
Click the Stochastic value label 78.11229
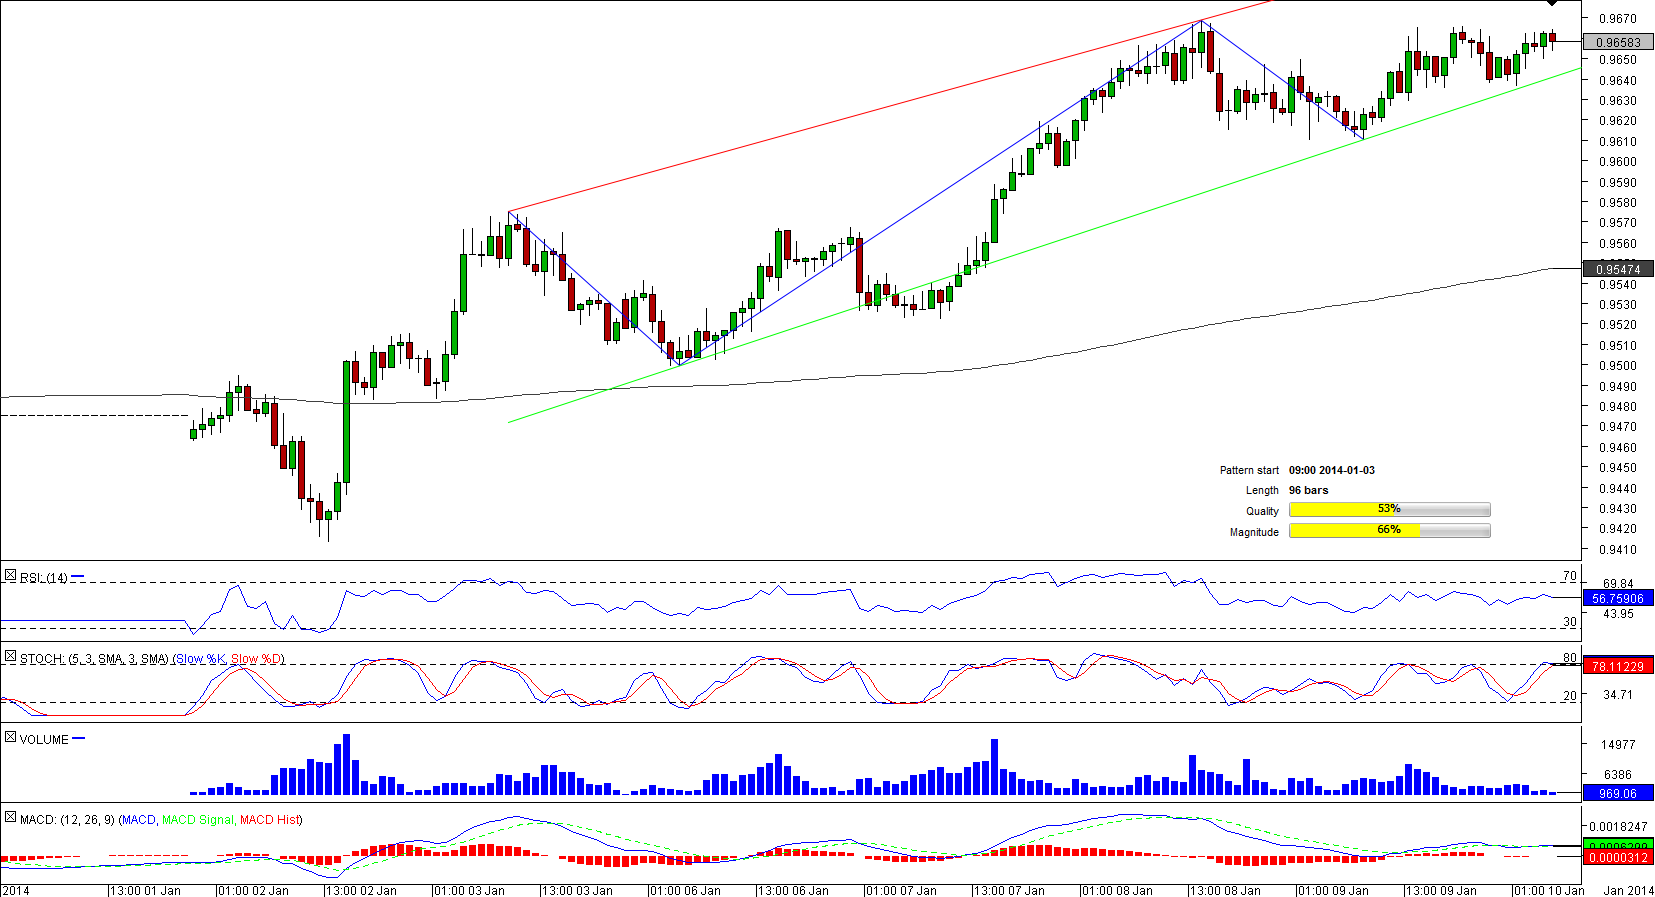(1617, 666)
